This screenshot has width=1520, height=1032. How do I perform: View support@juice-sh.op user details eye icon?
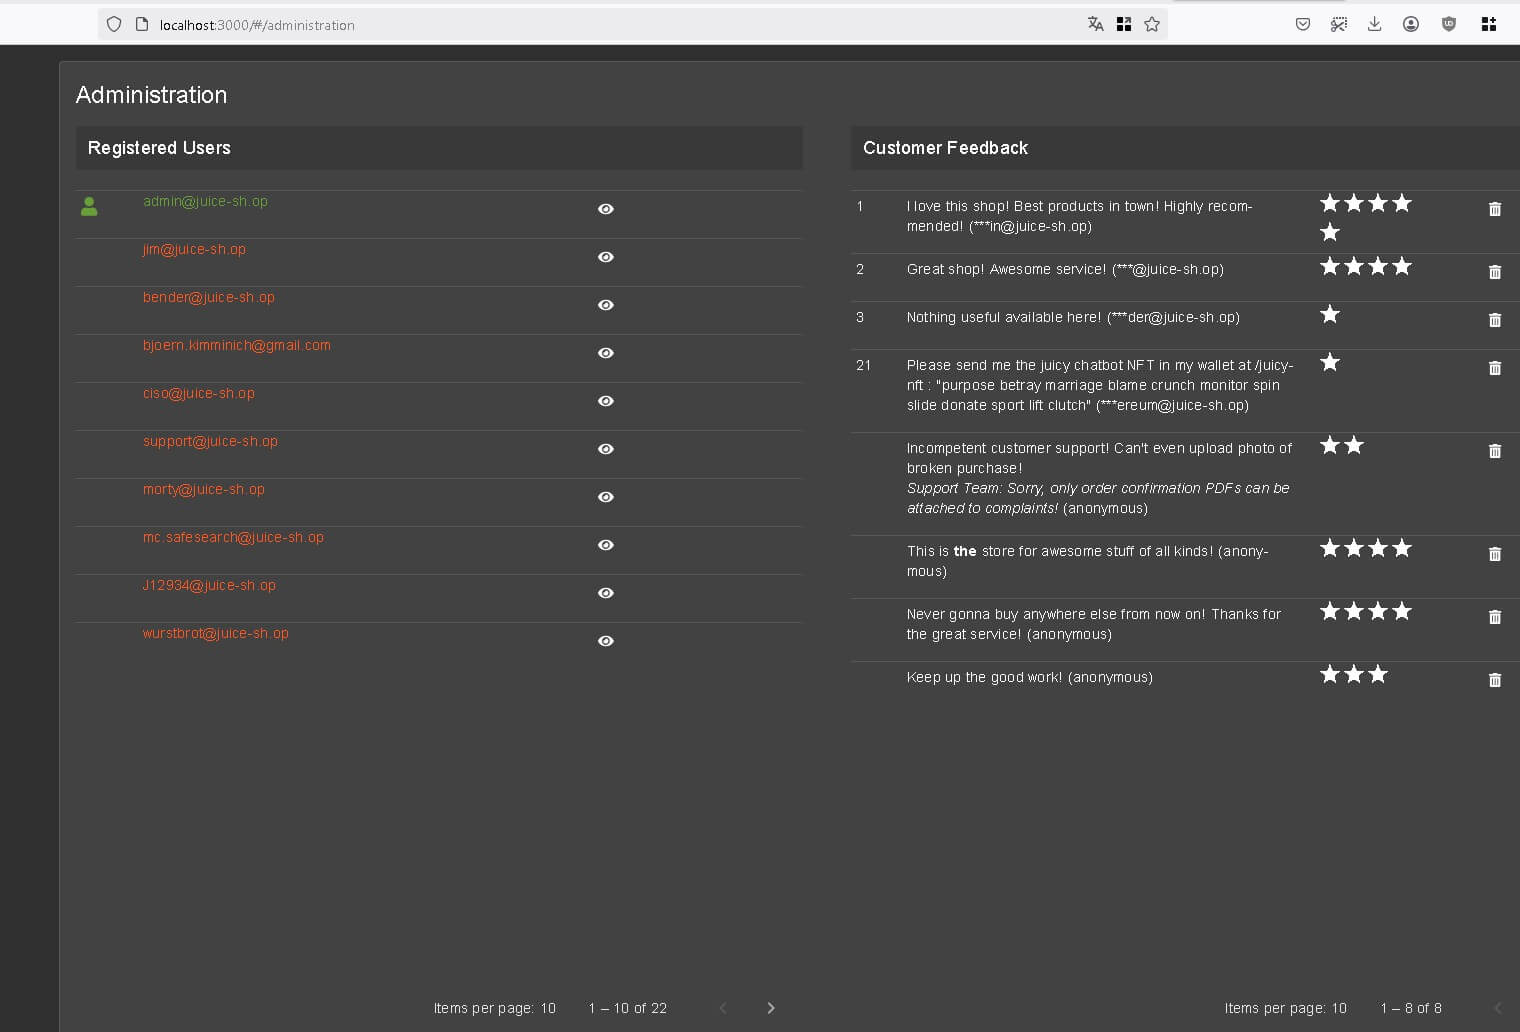pos(605,449)
